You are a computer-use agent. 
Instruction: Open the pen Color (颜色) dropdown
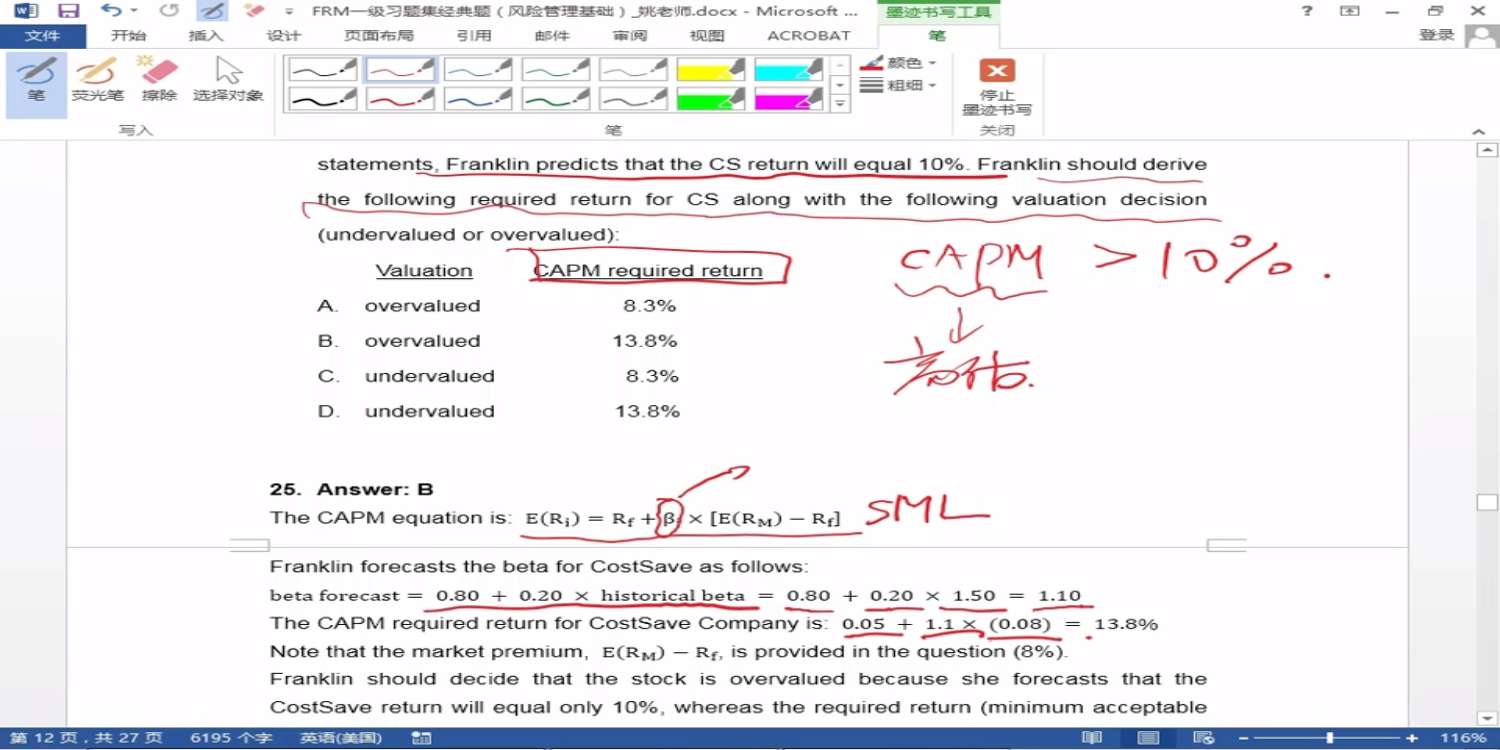click(x=898, y=63)
